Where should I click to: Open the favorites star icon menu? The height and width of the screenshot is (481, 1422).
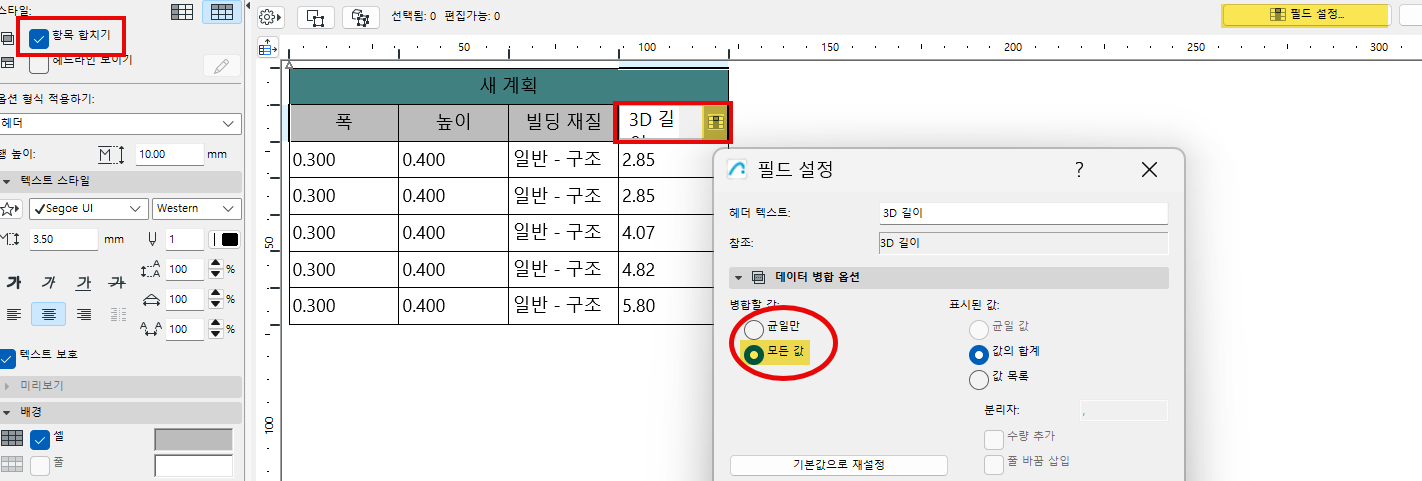[10, 209]
